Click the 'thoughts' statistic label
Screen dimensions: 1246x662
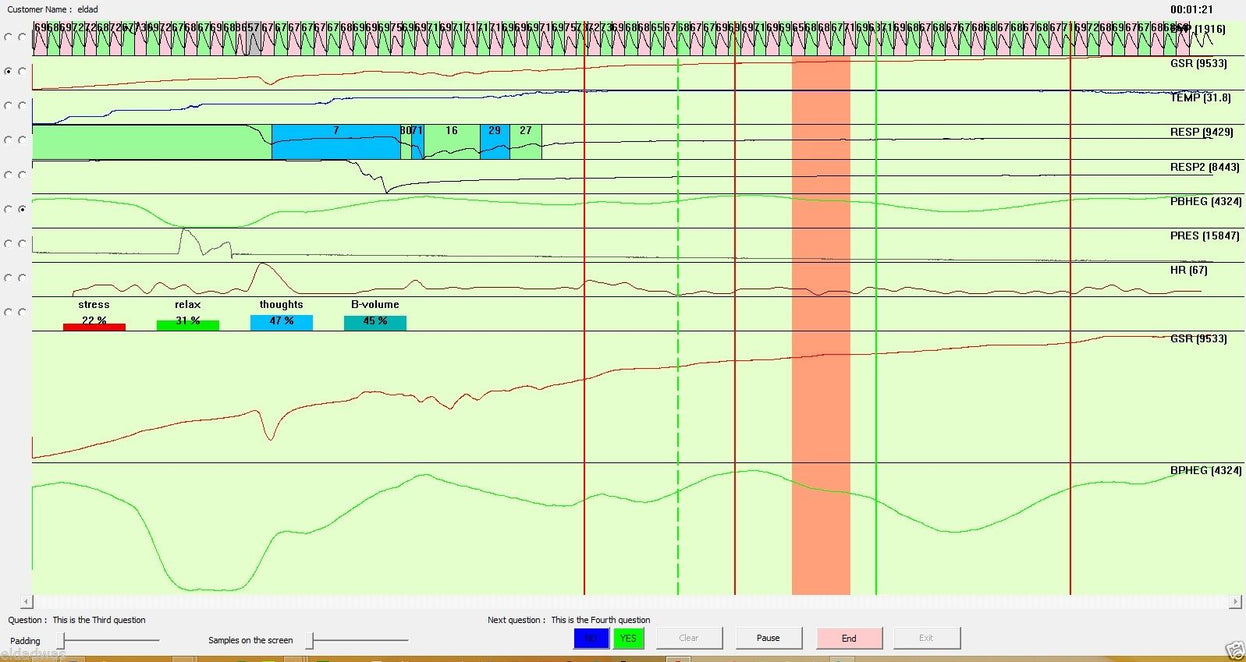click(x=281, y=304)
